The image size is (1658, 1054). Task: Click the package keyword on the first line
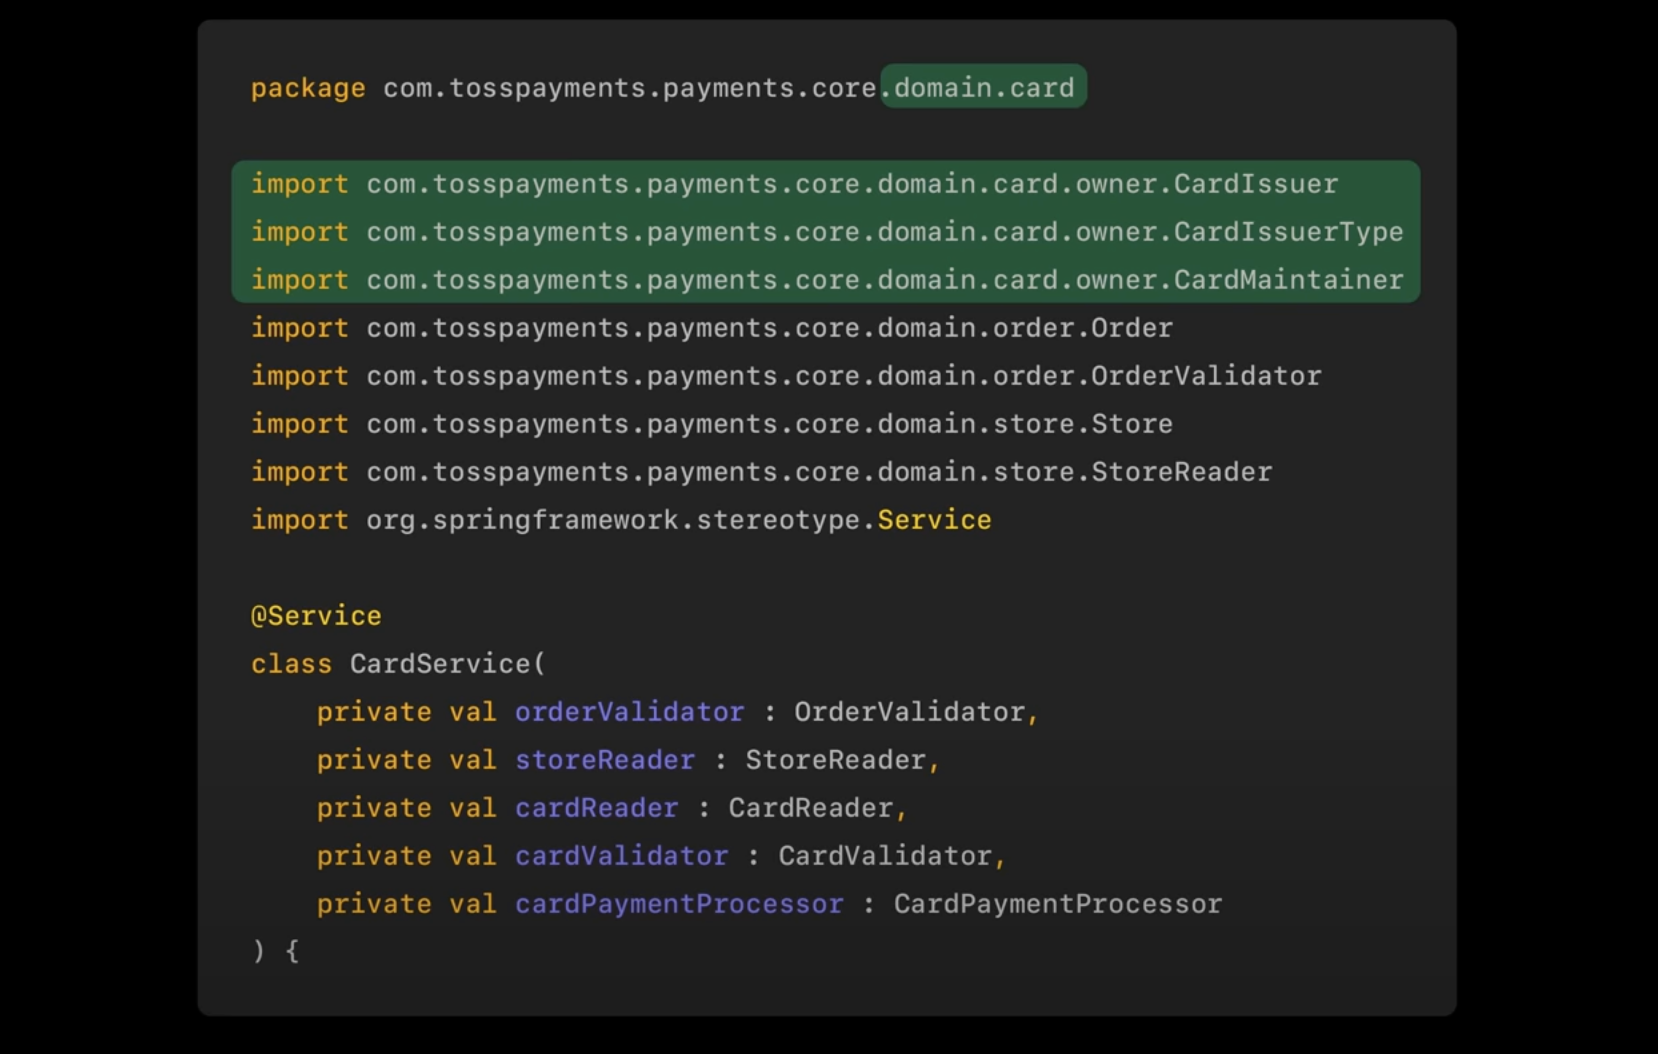point(308,89)
